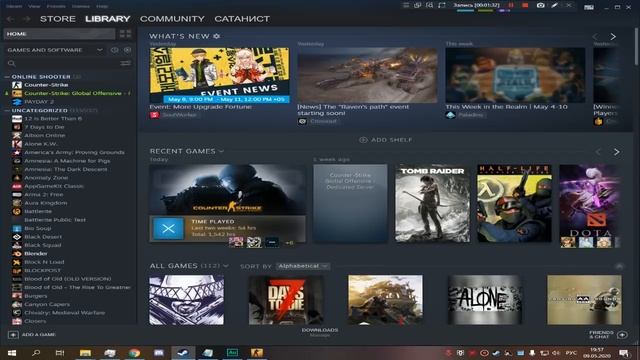Open Windows taskbar search
The height and width of the screenshot is (360, 640).
36,353
